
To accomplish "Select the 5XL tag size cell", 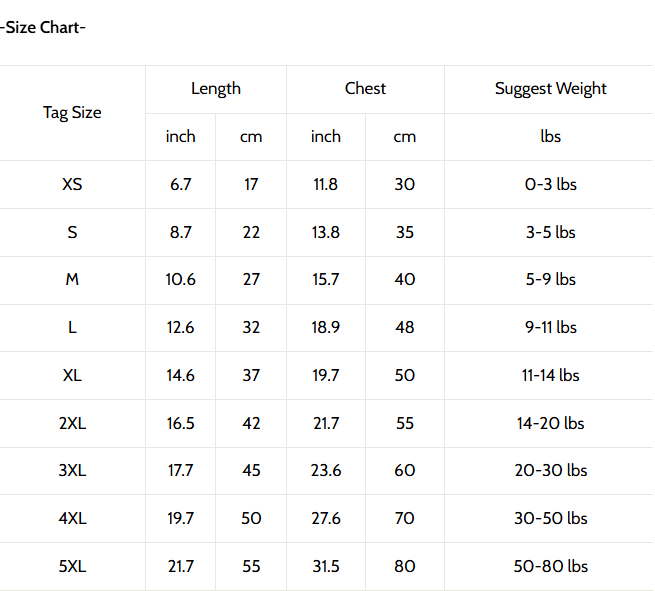I will click(x=72, y=567).
